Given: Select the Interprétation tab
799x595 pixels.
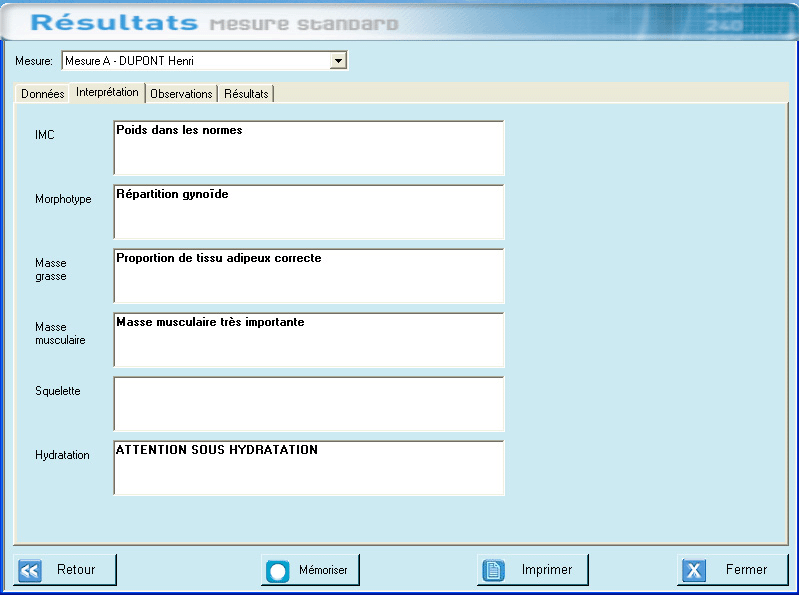Looking at the screenshot, I should coord(107,92).
